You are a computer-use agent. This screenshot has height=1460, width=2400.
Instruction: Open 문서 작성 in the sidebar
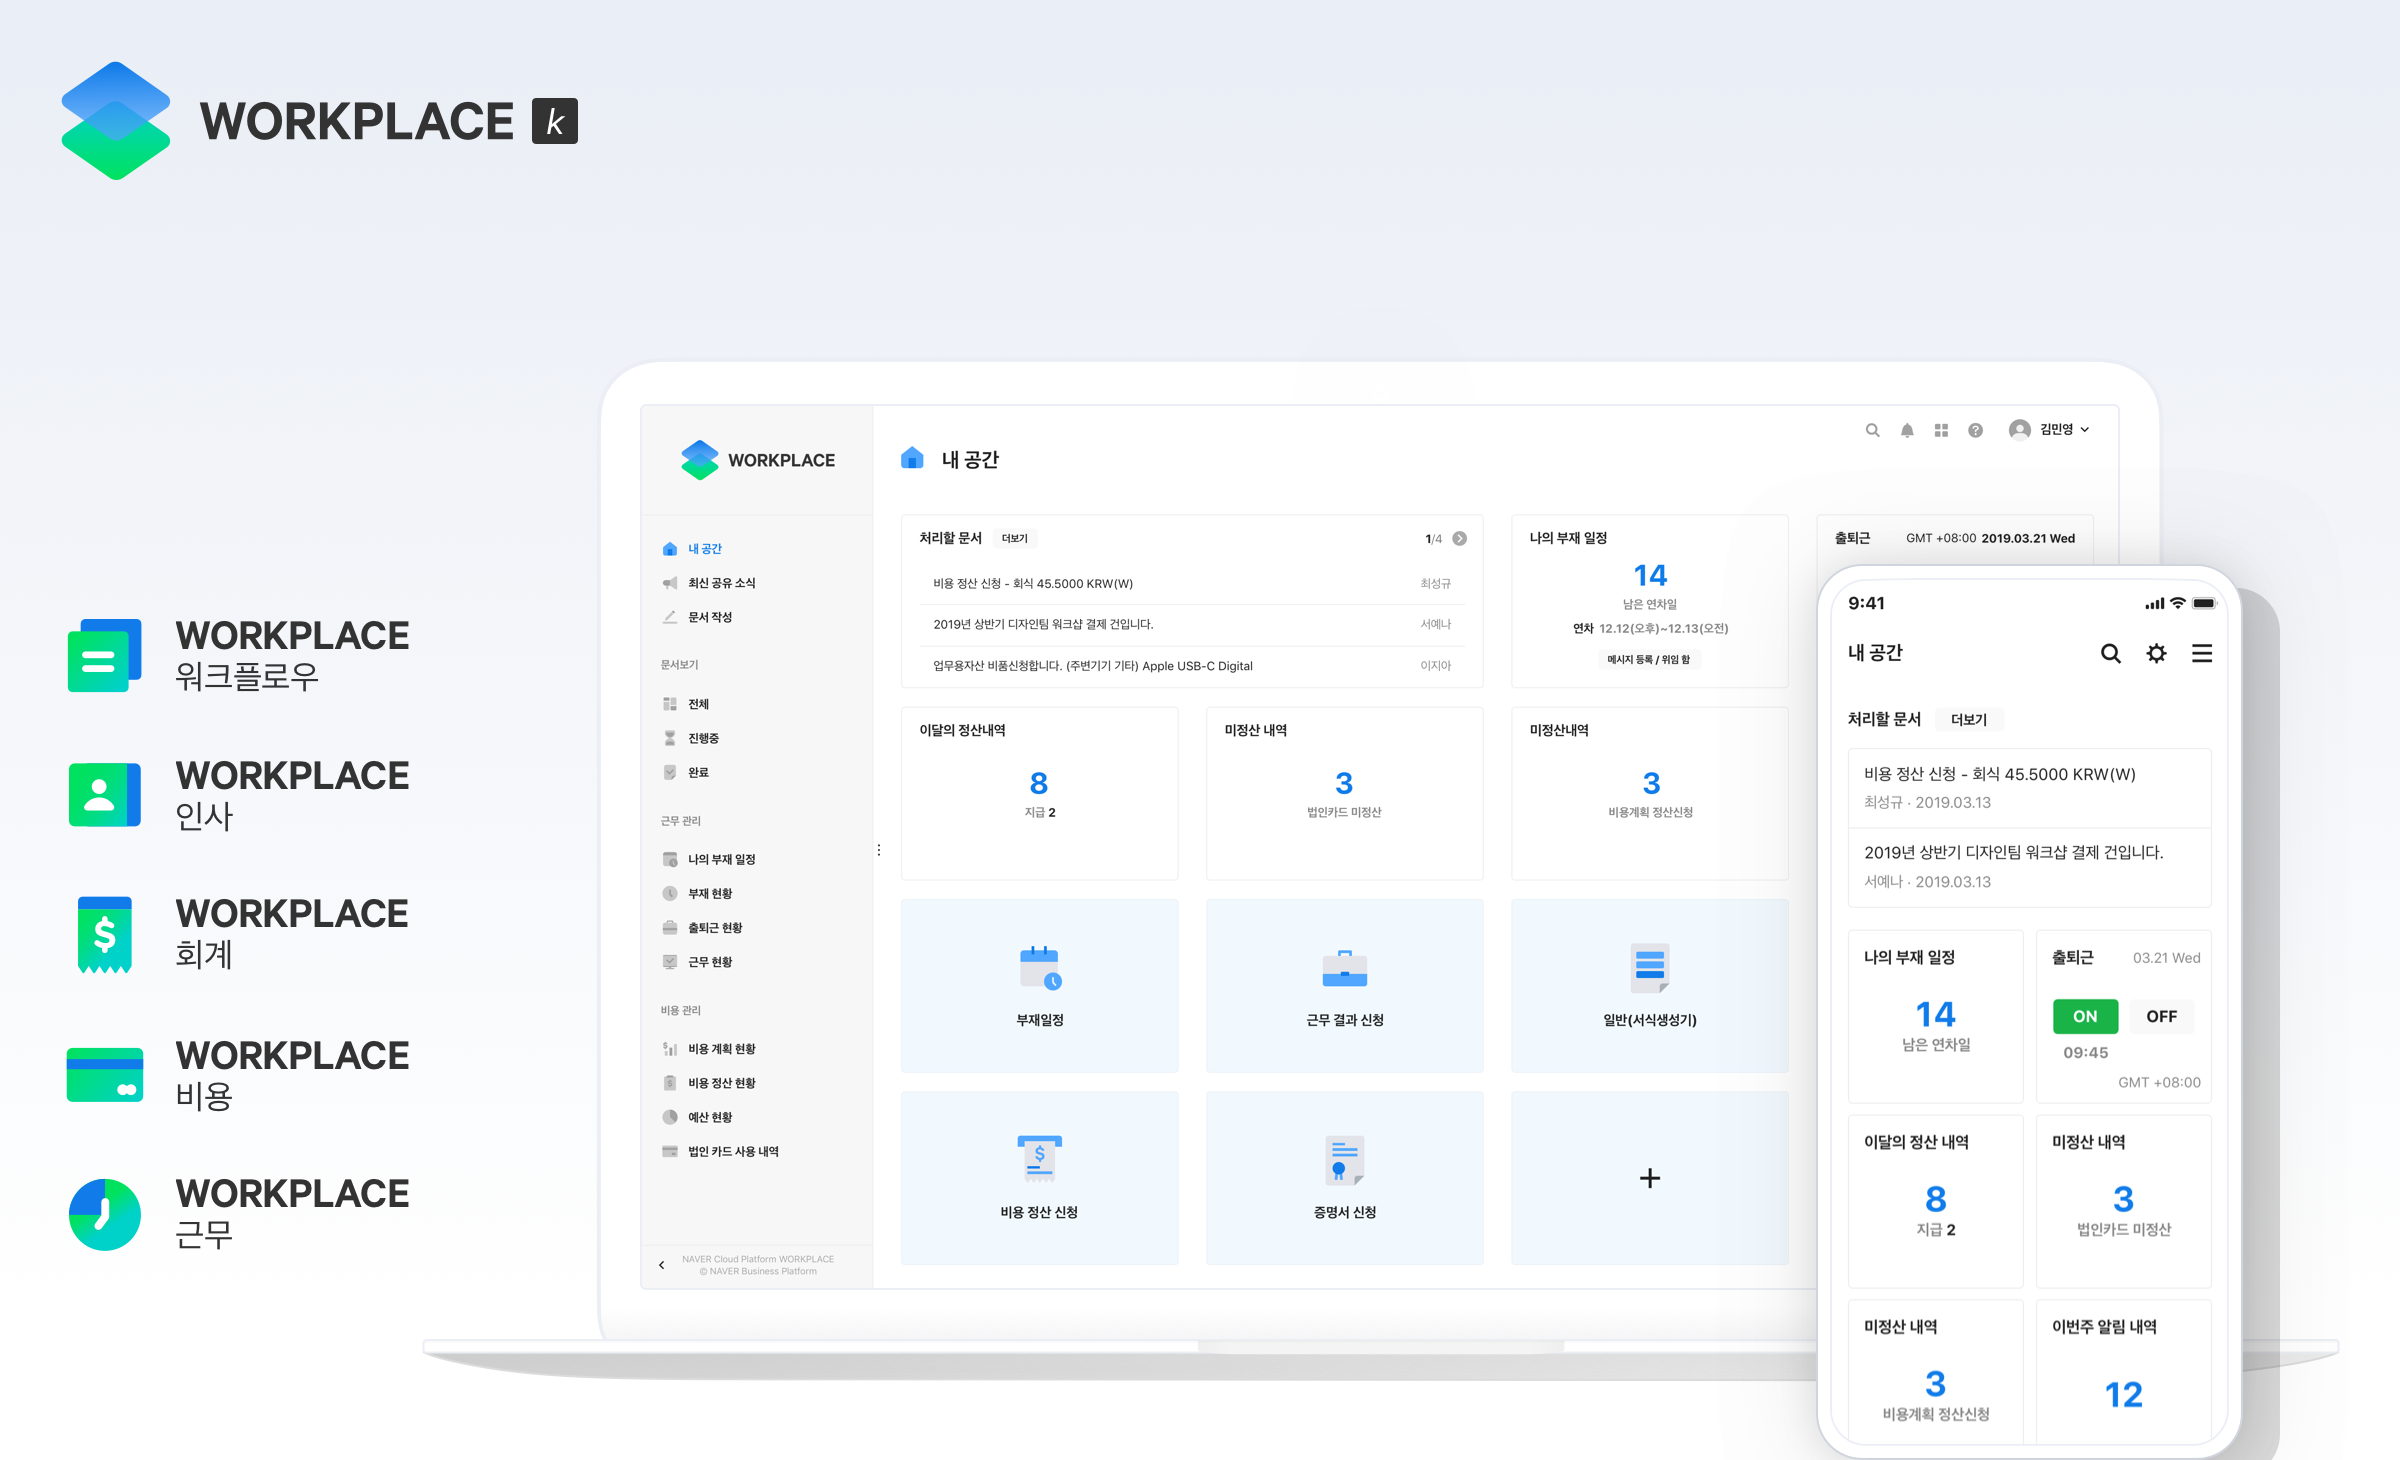[x=697, y=617]
